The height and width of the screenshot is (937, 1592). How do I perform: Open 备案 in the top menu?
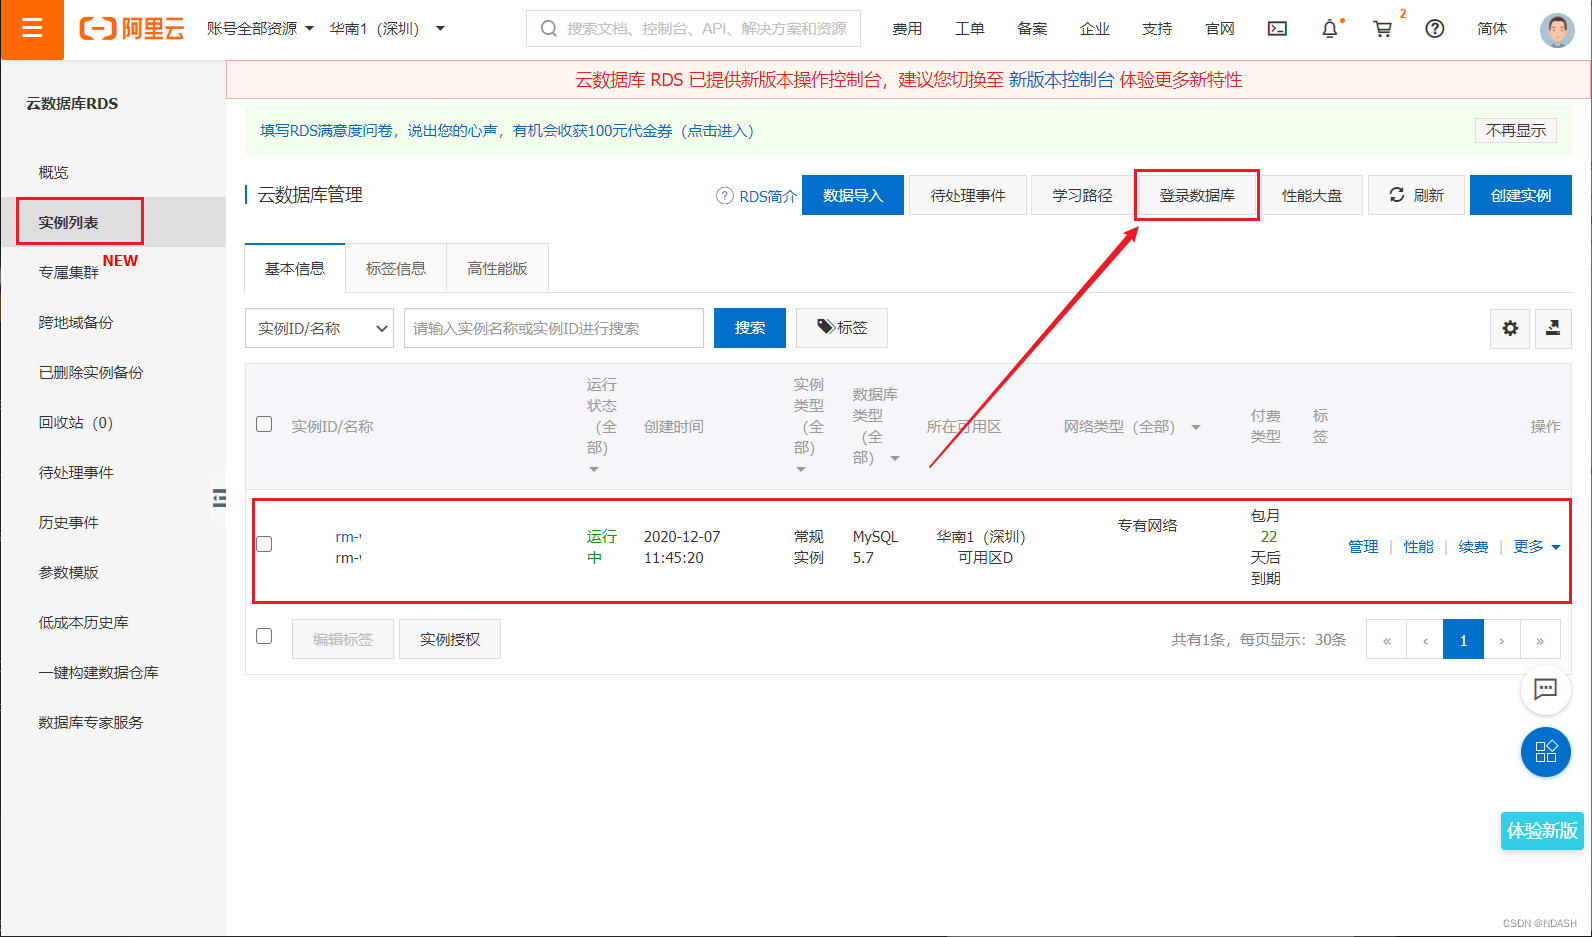click(x=1032, y=29)
